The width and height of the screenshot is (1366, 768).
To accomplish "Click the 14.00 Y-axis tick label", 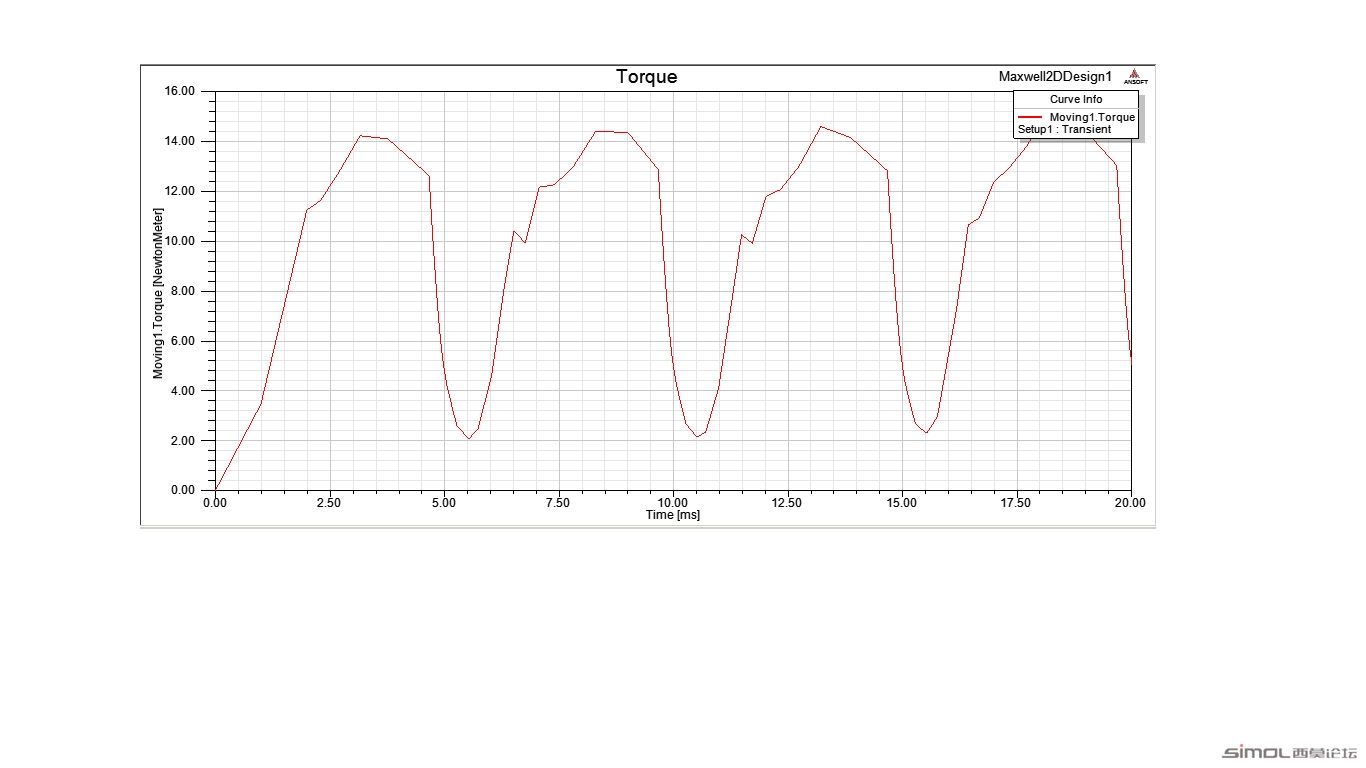I will coord(180,141).
